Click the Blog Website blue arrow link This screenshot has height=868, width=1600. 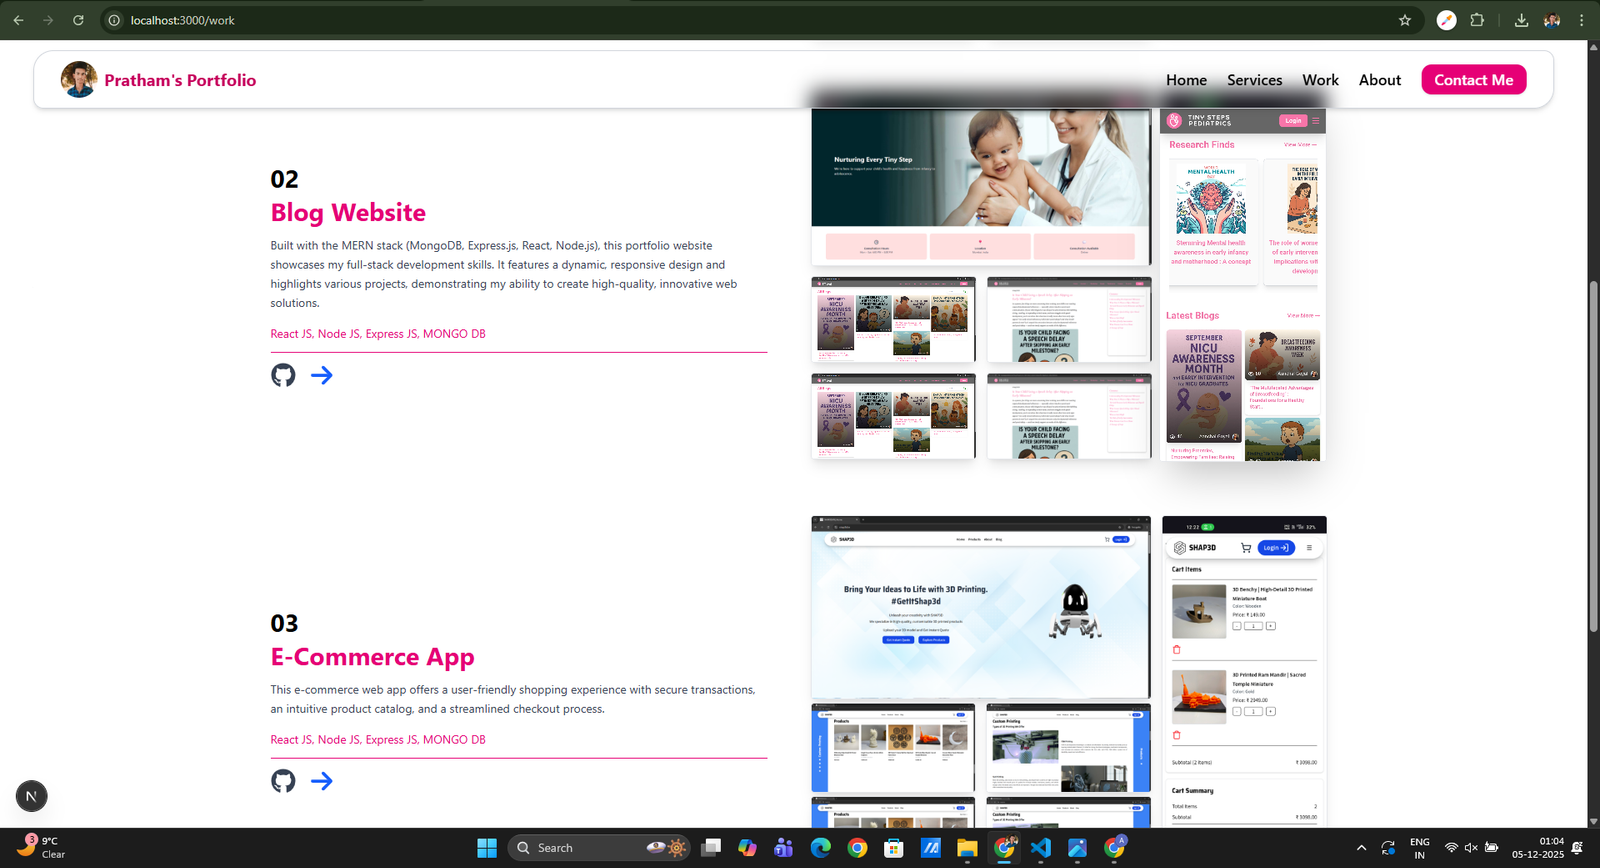[321, 375]
